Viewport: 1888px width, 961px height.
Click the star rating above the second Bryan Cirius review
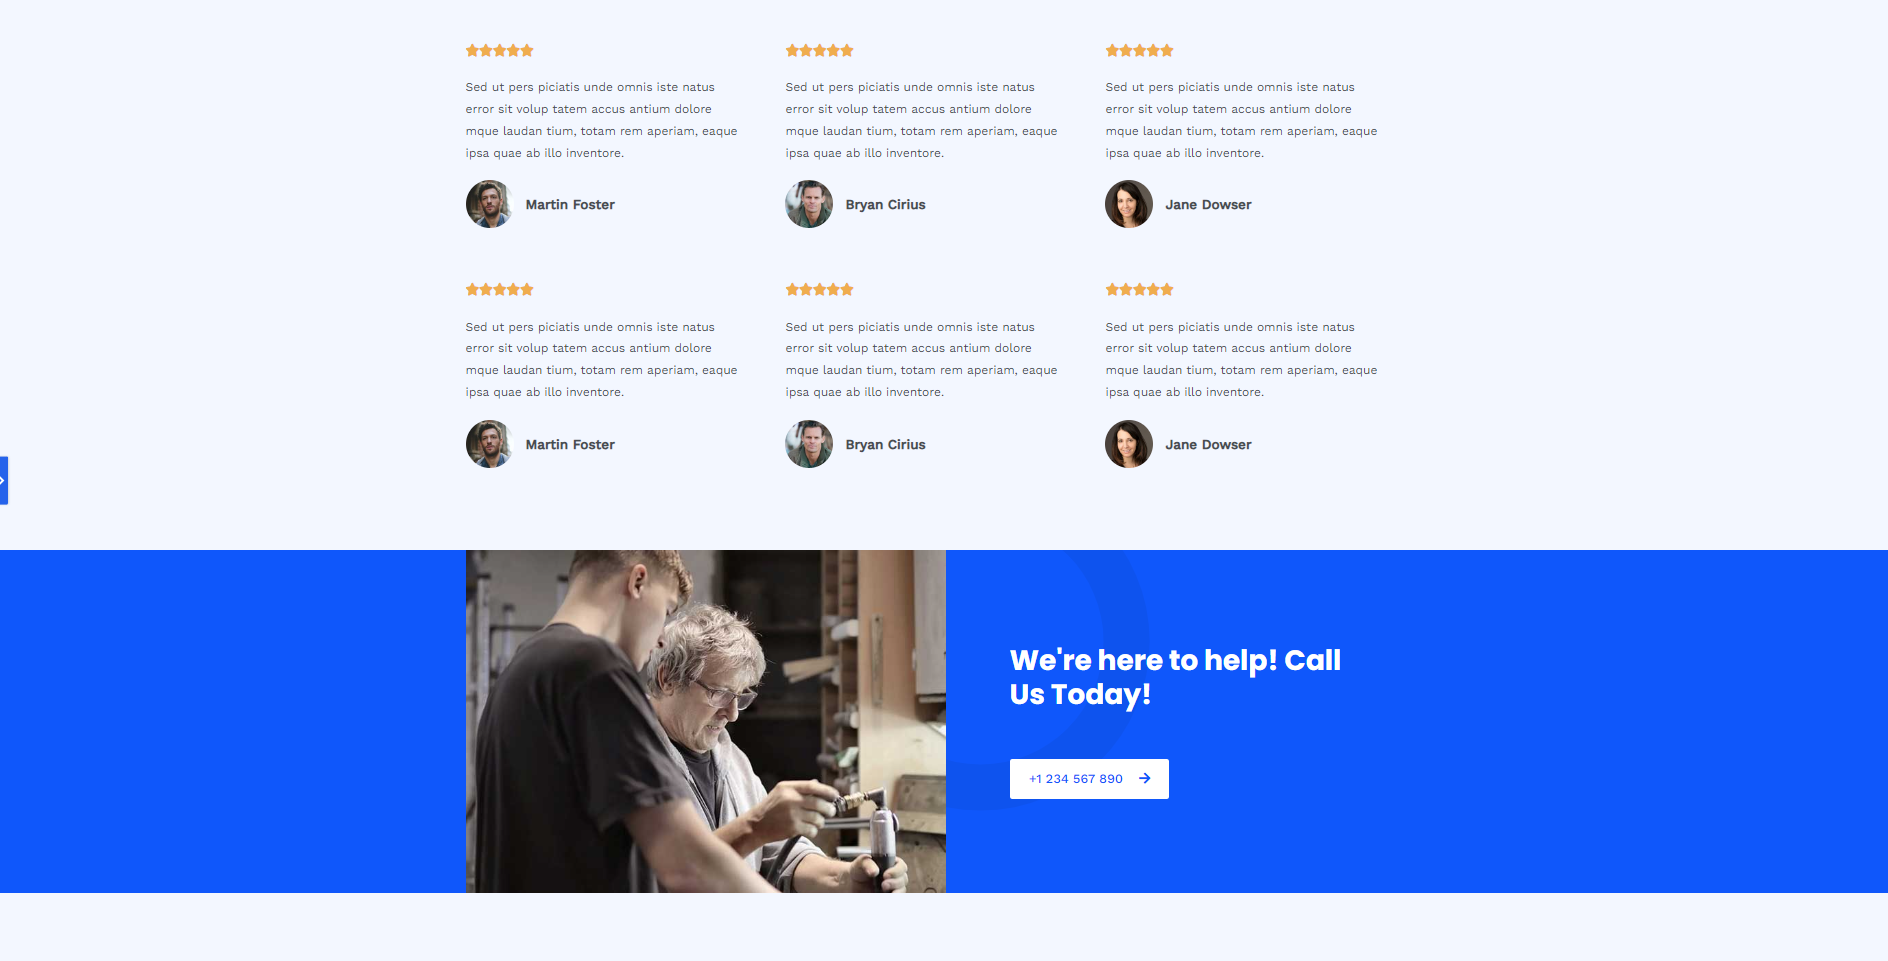tap(819, 290)
